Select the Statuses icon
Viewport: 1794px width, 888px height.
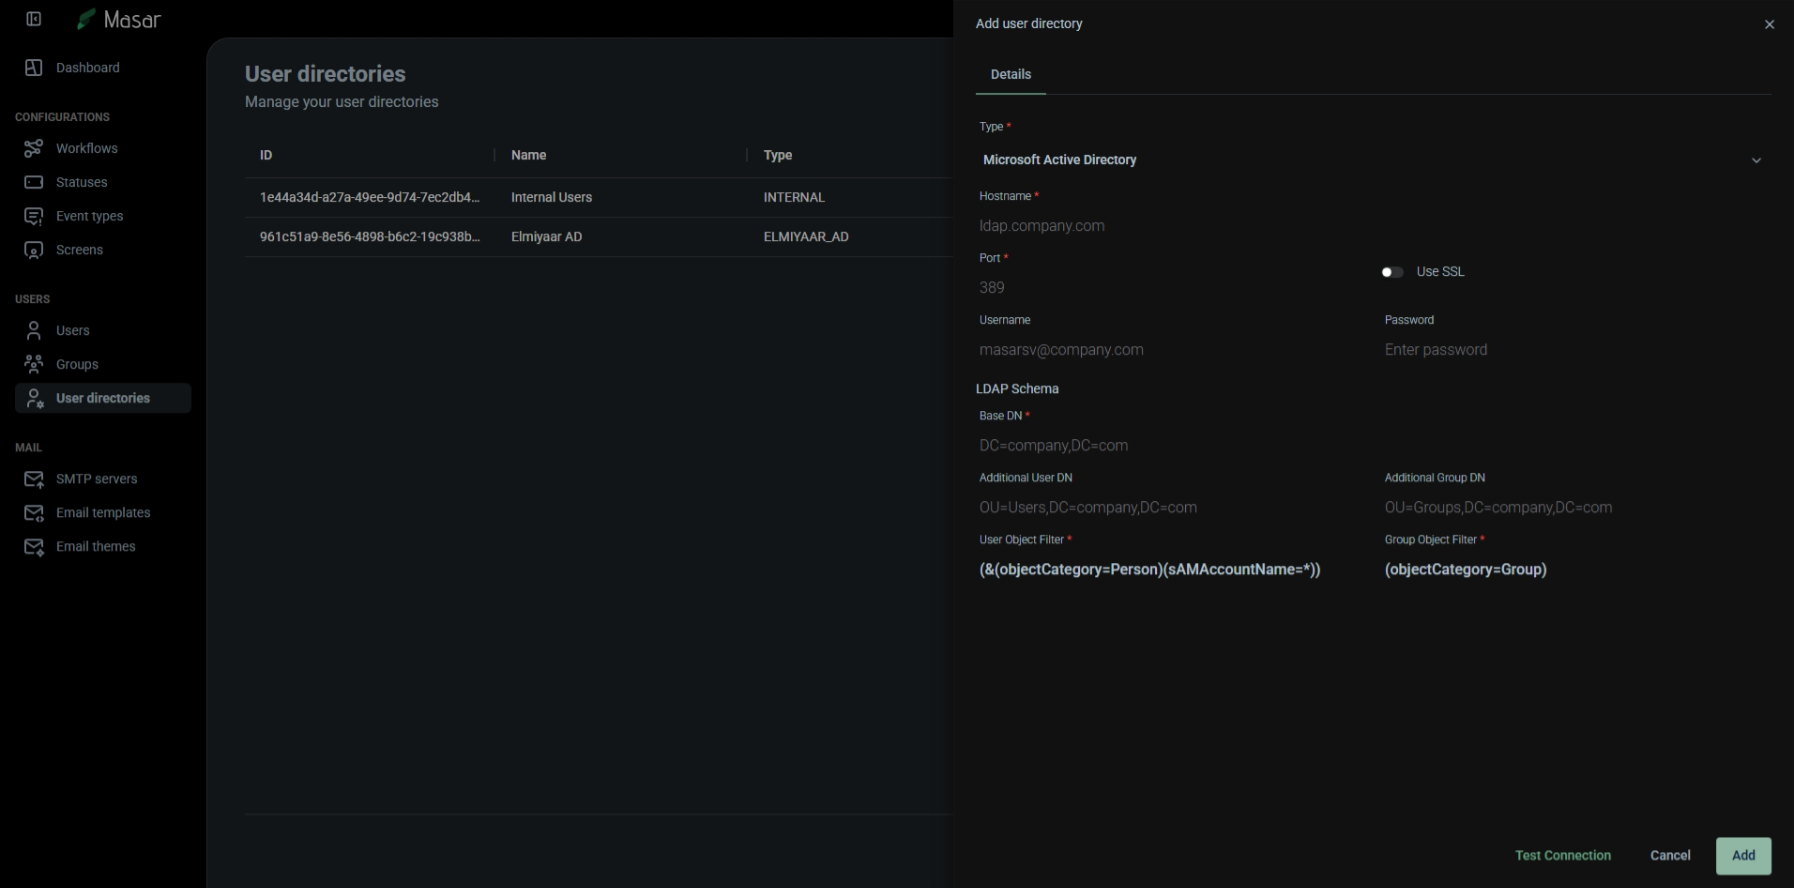pyautogui.click(x=33, y=182)
